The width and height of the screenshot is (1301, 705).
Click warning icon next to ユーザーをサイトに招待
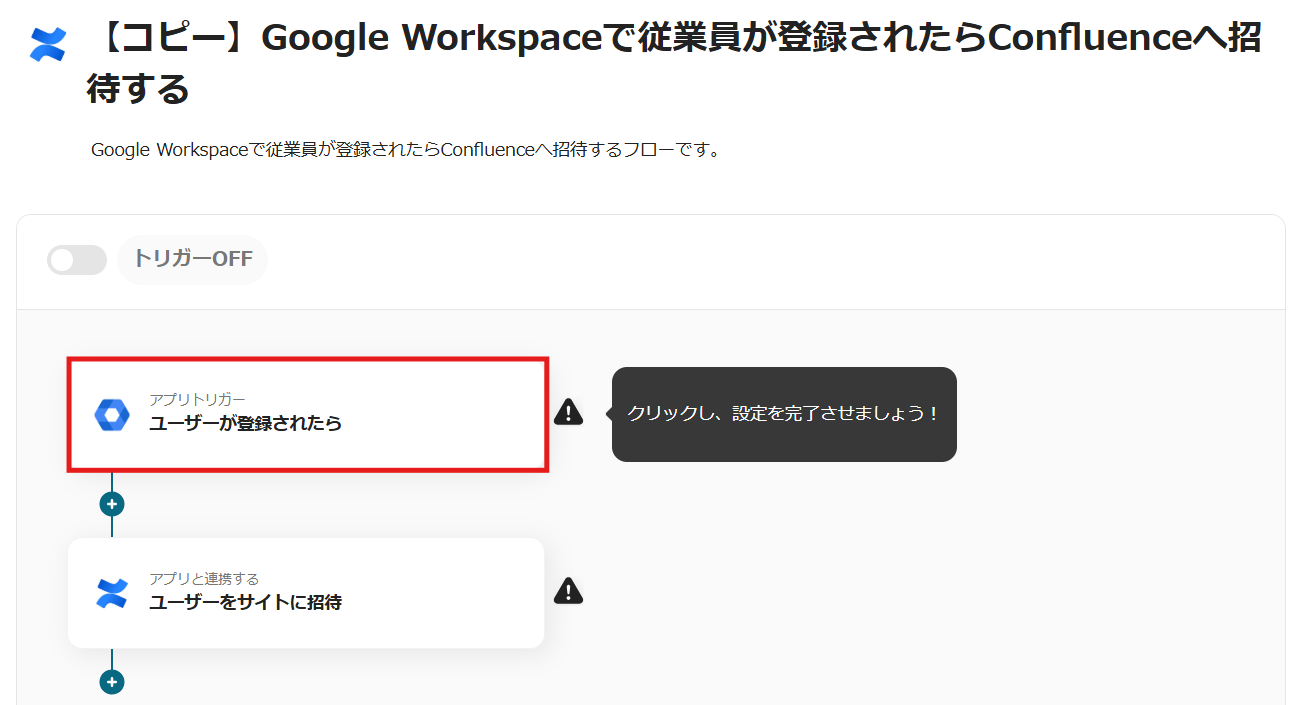click(568, 591)
